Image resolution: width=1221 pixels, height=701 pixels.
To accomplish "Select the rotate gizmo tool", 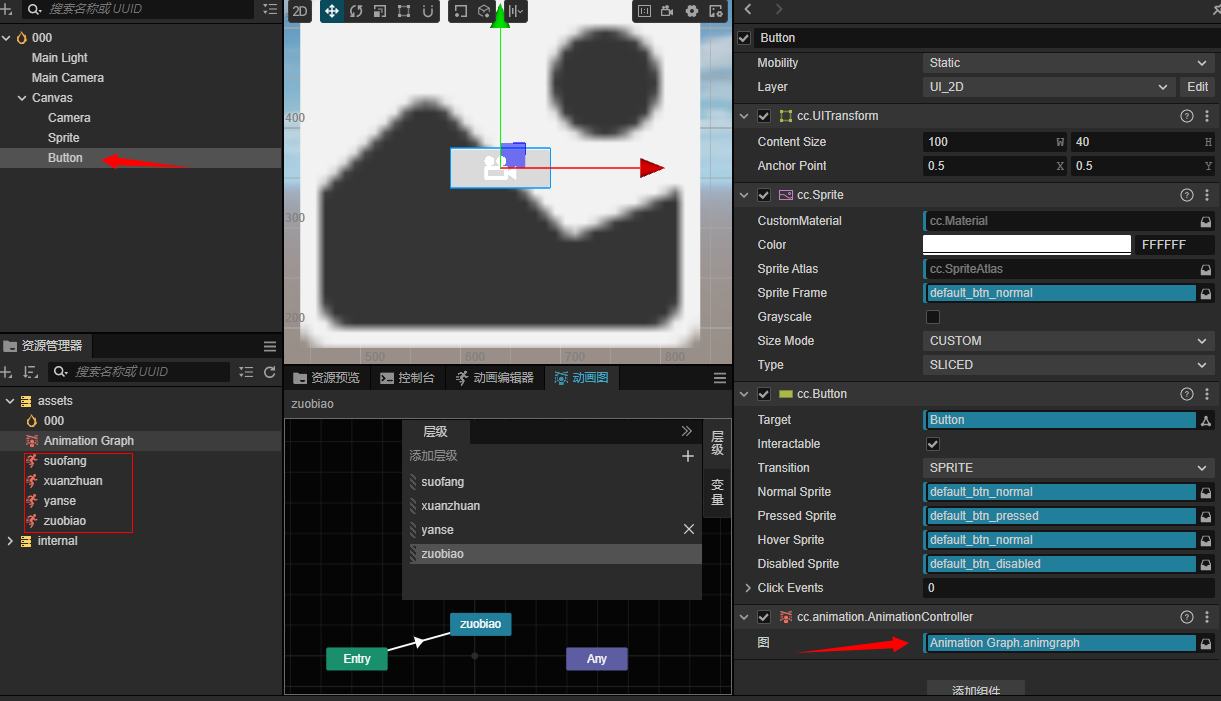I will (355, 11).
